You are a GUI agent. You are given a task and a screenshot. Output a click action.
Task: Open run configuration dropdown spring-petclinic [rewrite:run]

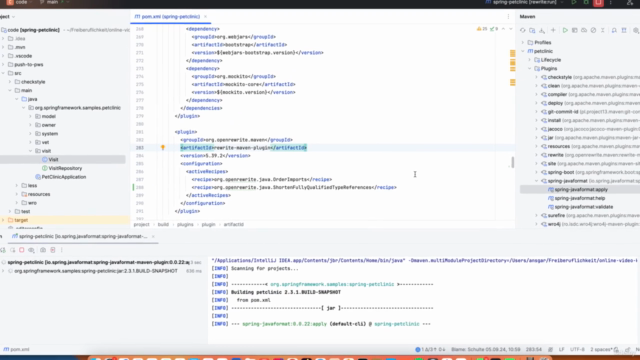pos(524,2)
